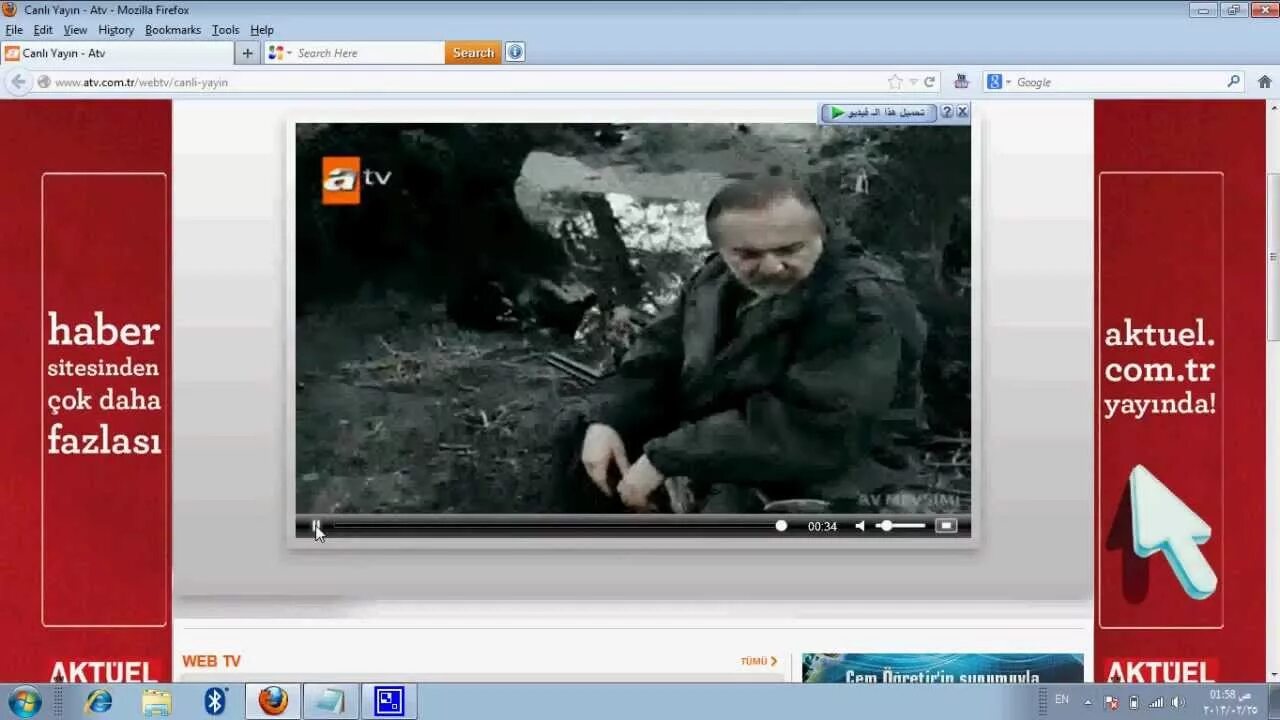Open the Bookmarks menu

(173, 30)
